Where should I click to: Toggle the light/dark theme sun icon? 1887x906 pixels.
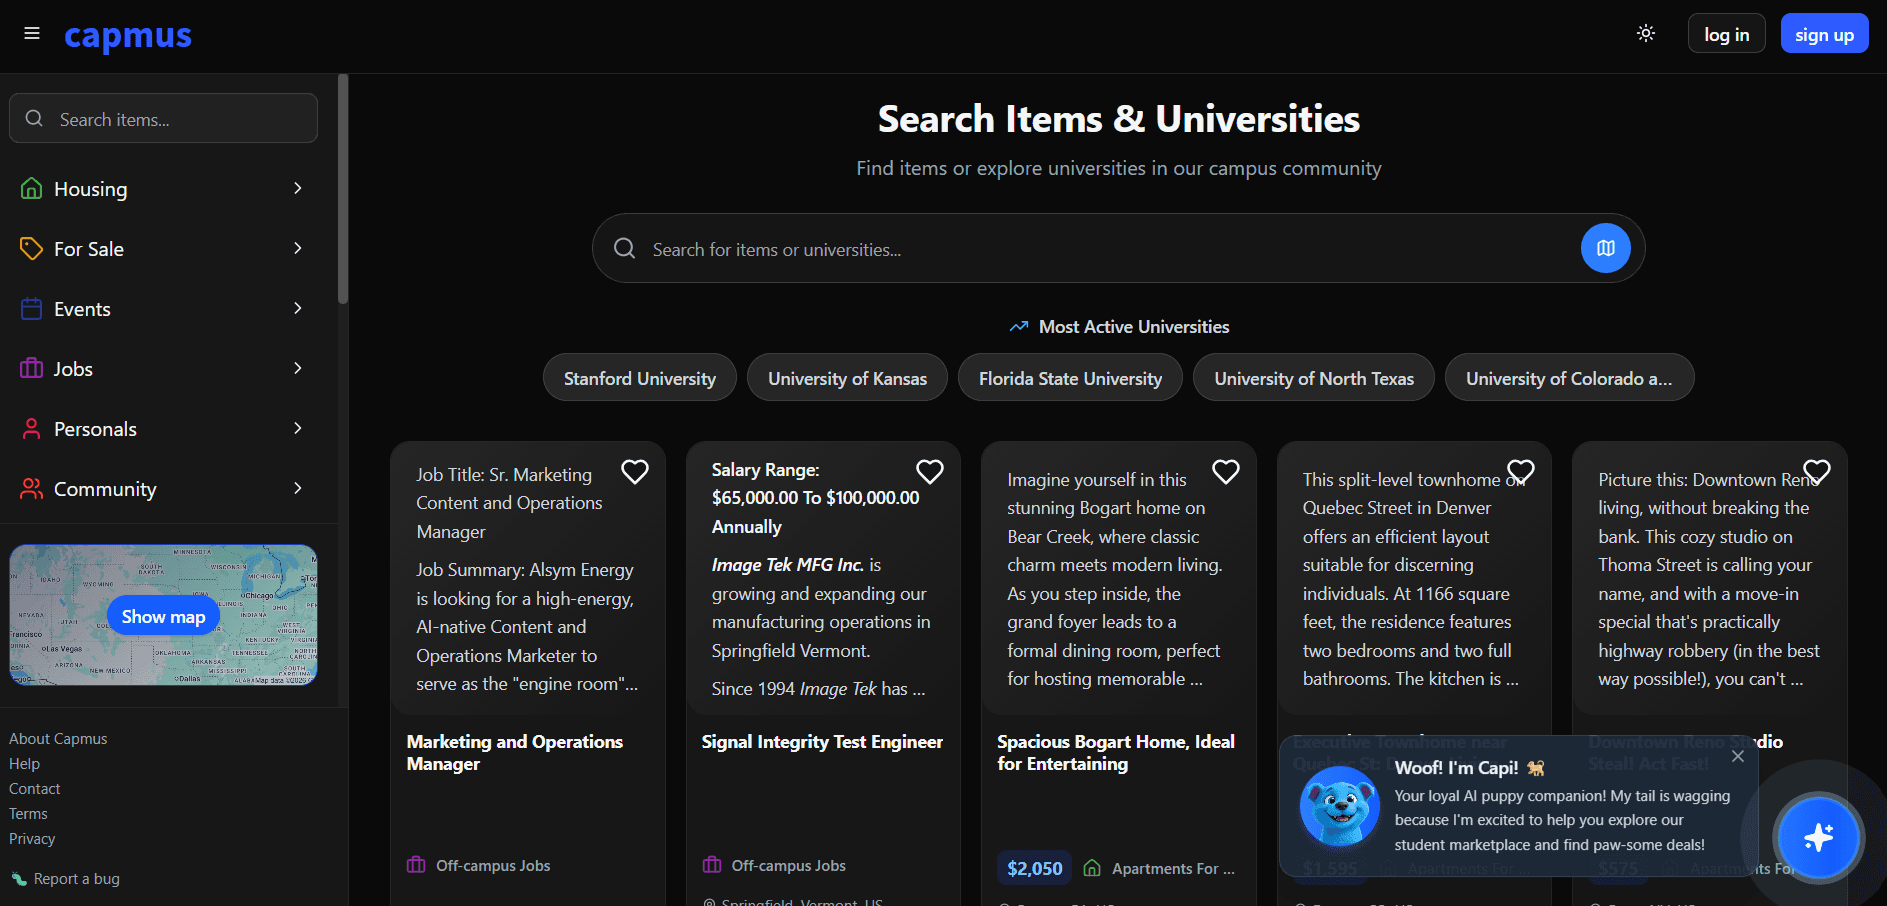(x=1646, y=33)
